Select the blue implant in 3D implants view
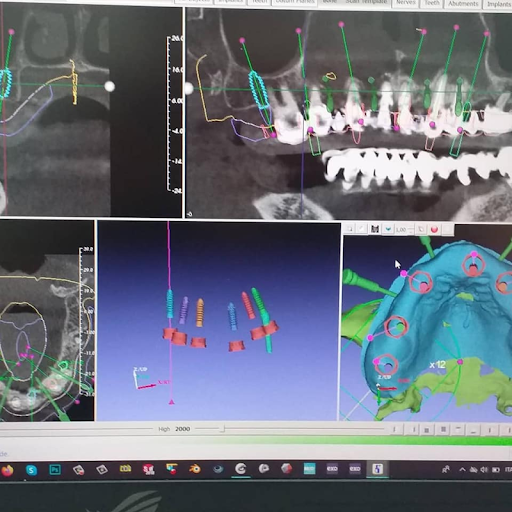The image size is (512, 512). (232, 316)
